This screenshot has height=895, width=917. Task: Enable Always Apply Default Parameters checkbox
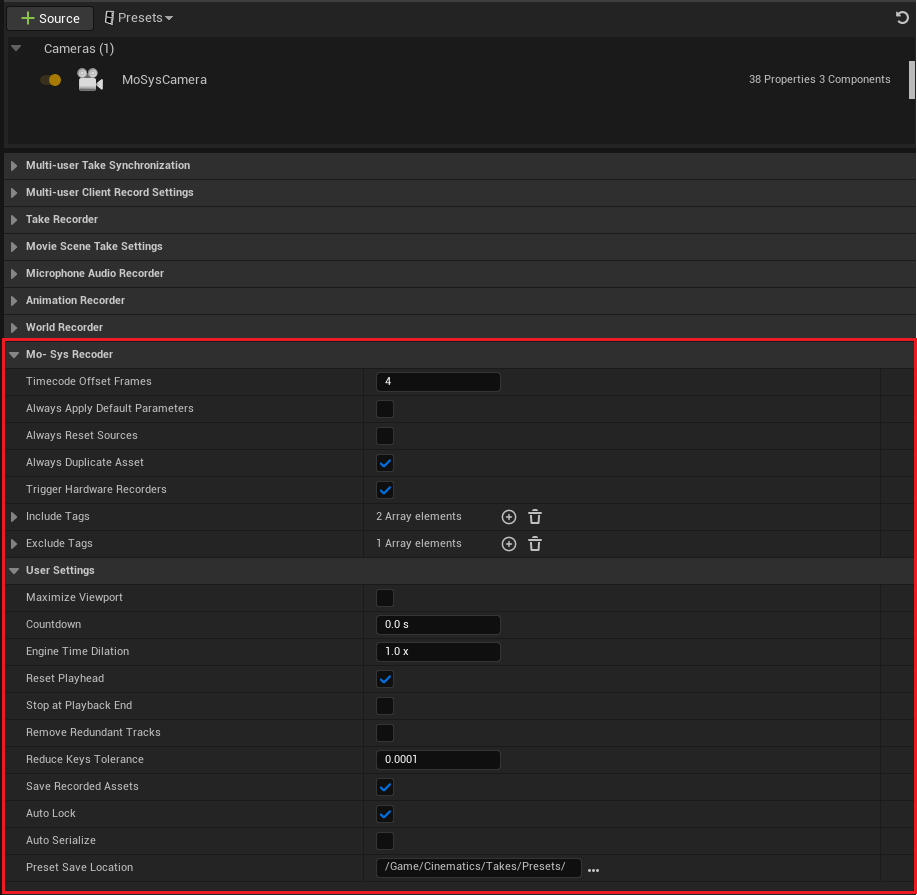(385, 409)
